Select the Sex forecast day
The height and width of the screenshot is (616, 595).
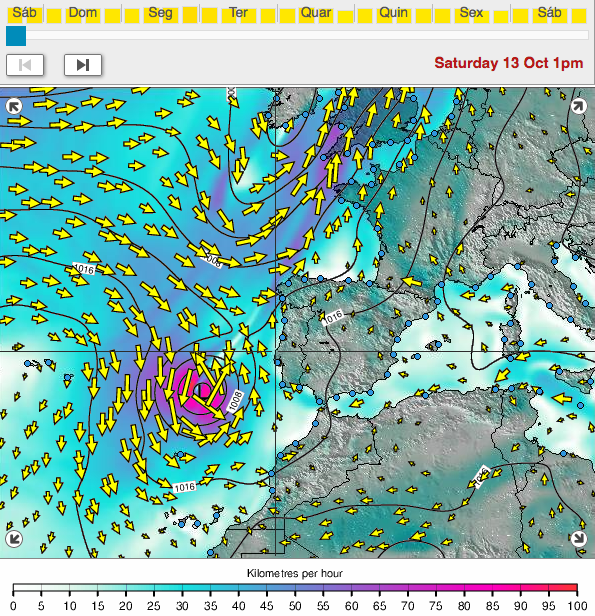point(471,13)
